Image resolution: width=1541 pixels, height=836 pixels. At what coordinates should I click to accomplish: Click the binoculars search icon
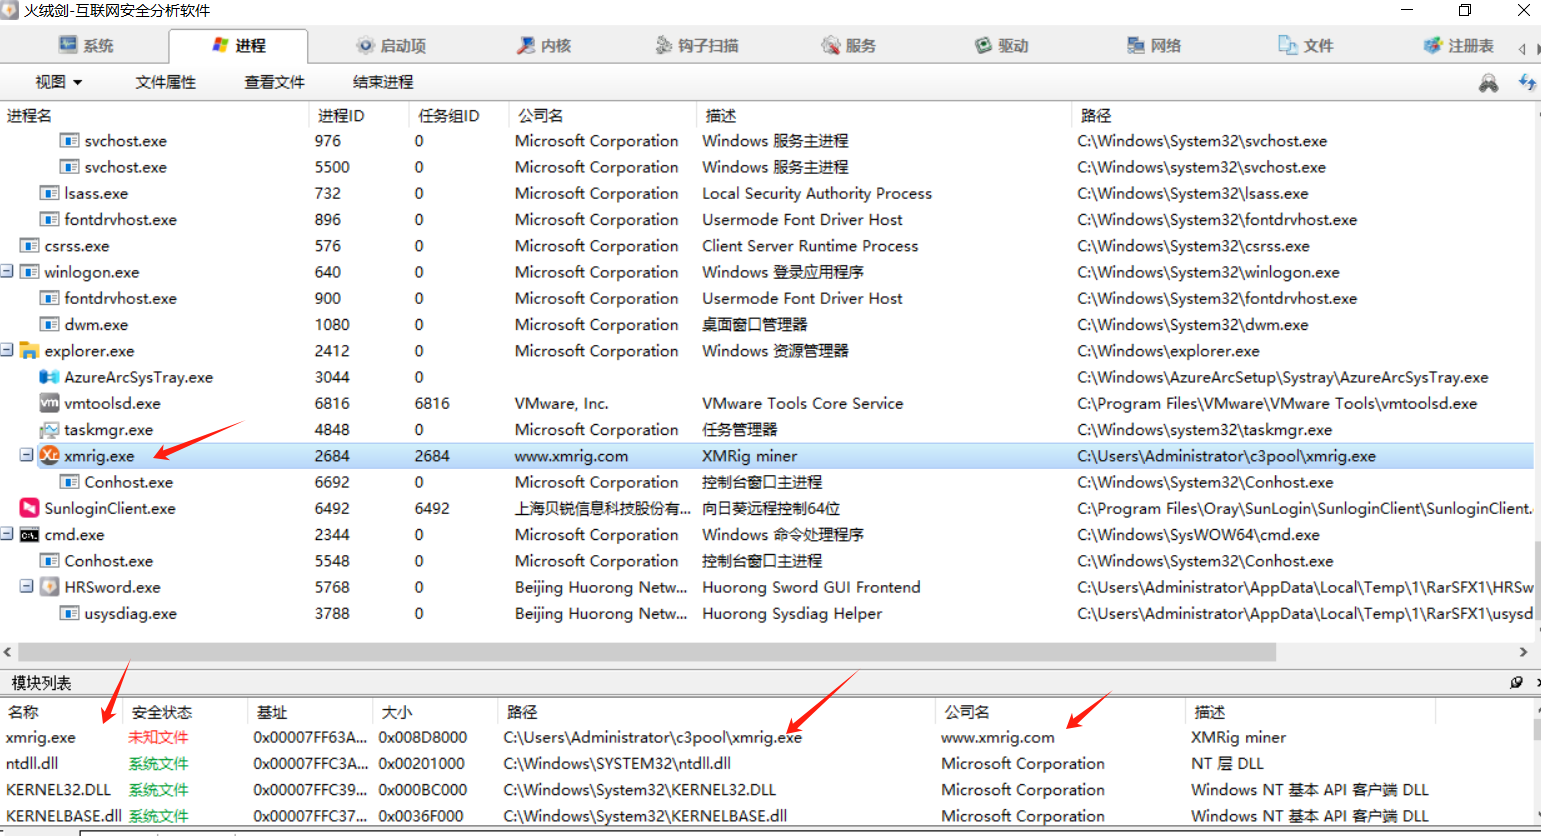click(x=1488, y=83)
